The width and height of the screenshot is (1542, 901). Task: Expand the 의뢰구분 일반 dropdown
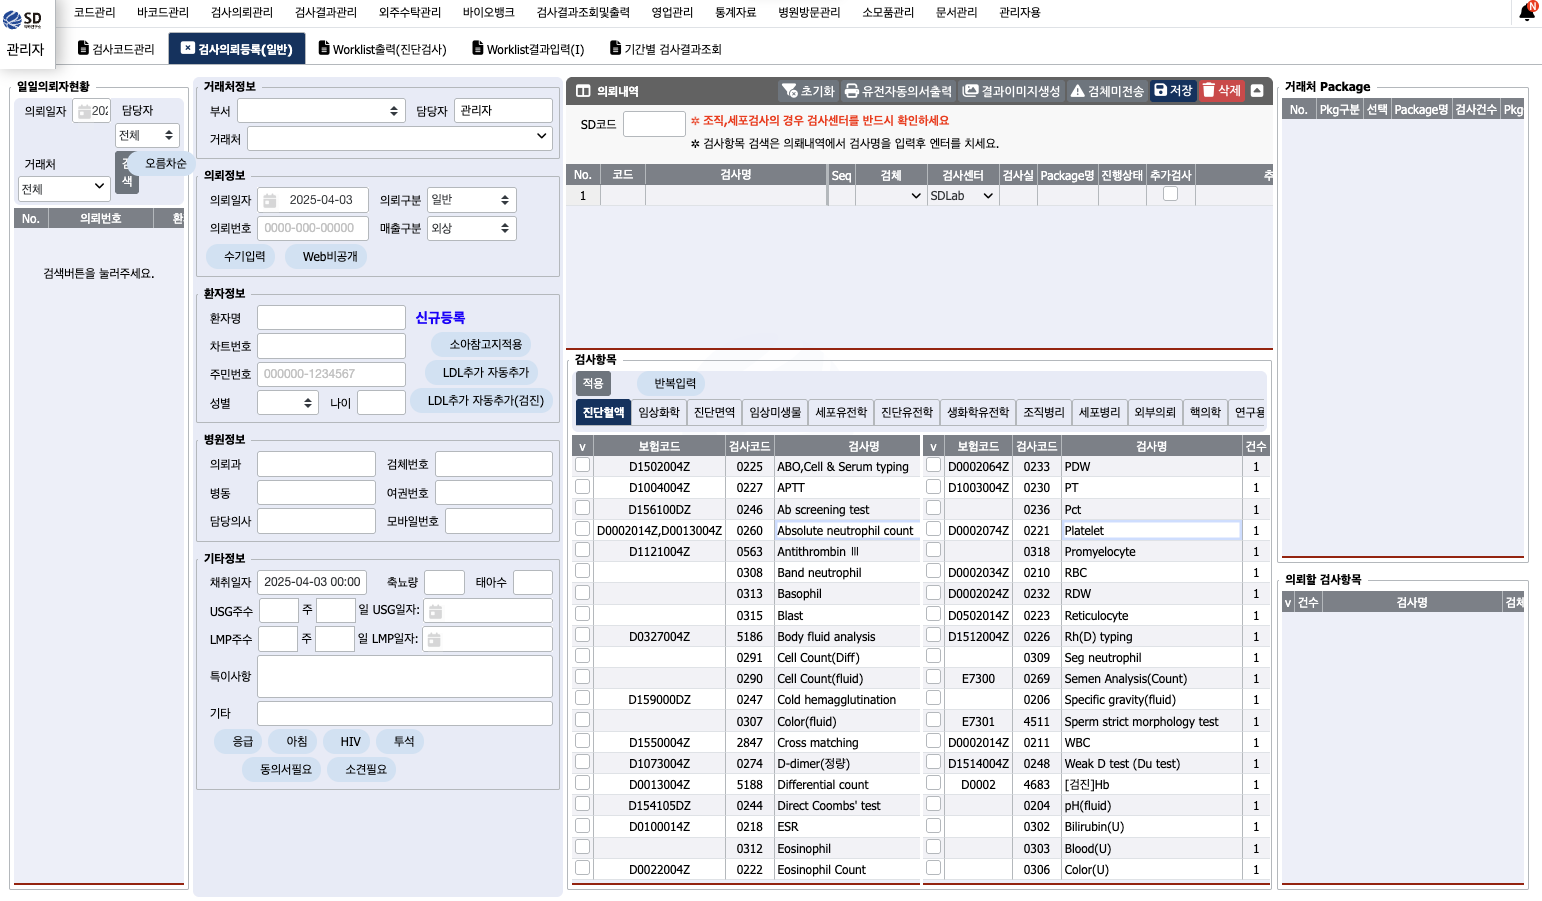coord(471,200)
